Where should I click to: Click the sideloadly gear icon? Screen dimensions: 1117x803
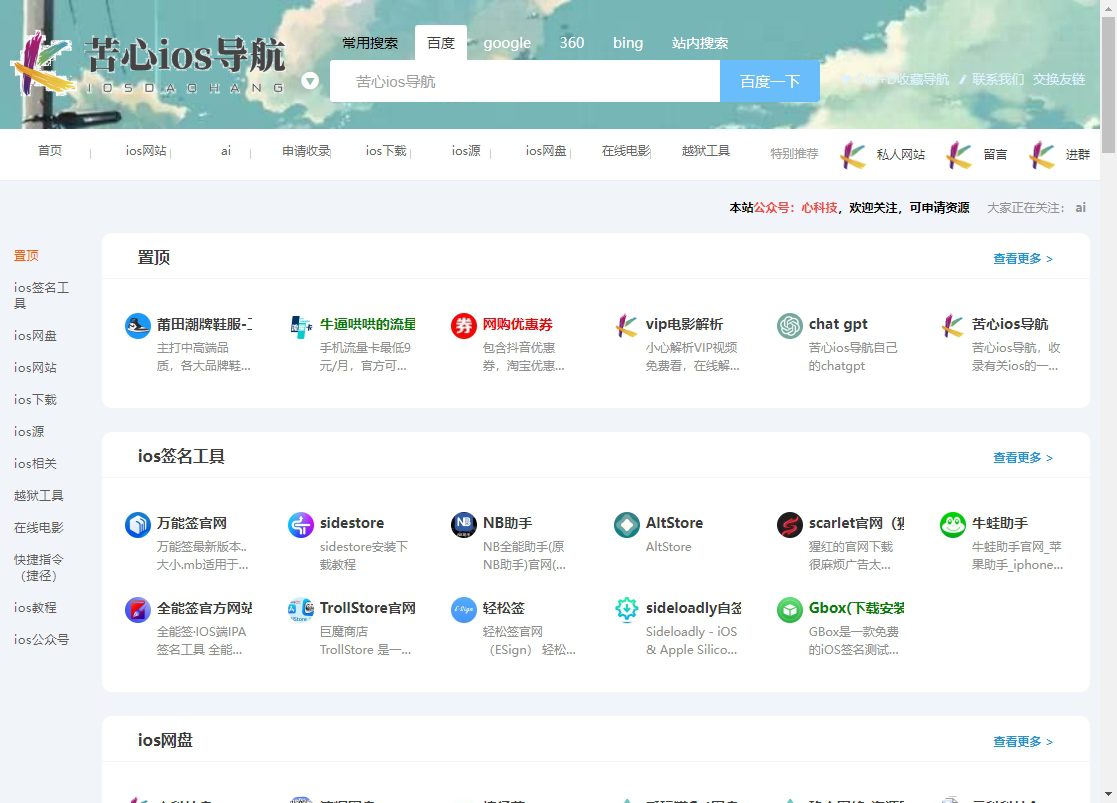(627, 609)
